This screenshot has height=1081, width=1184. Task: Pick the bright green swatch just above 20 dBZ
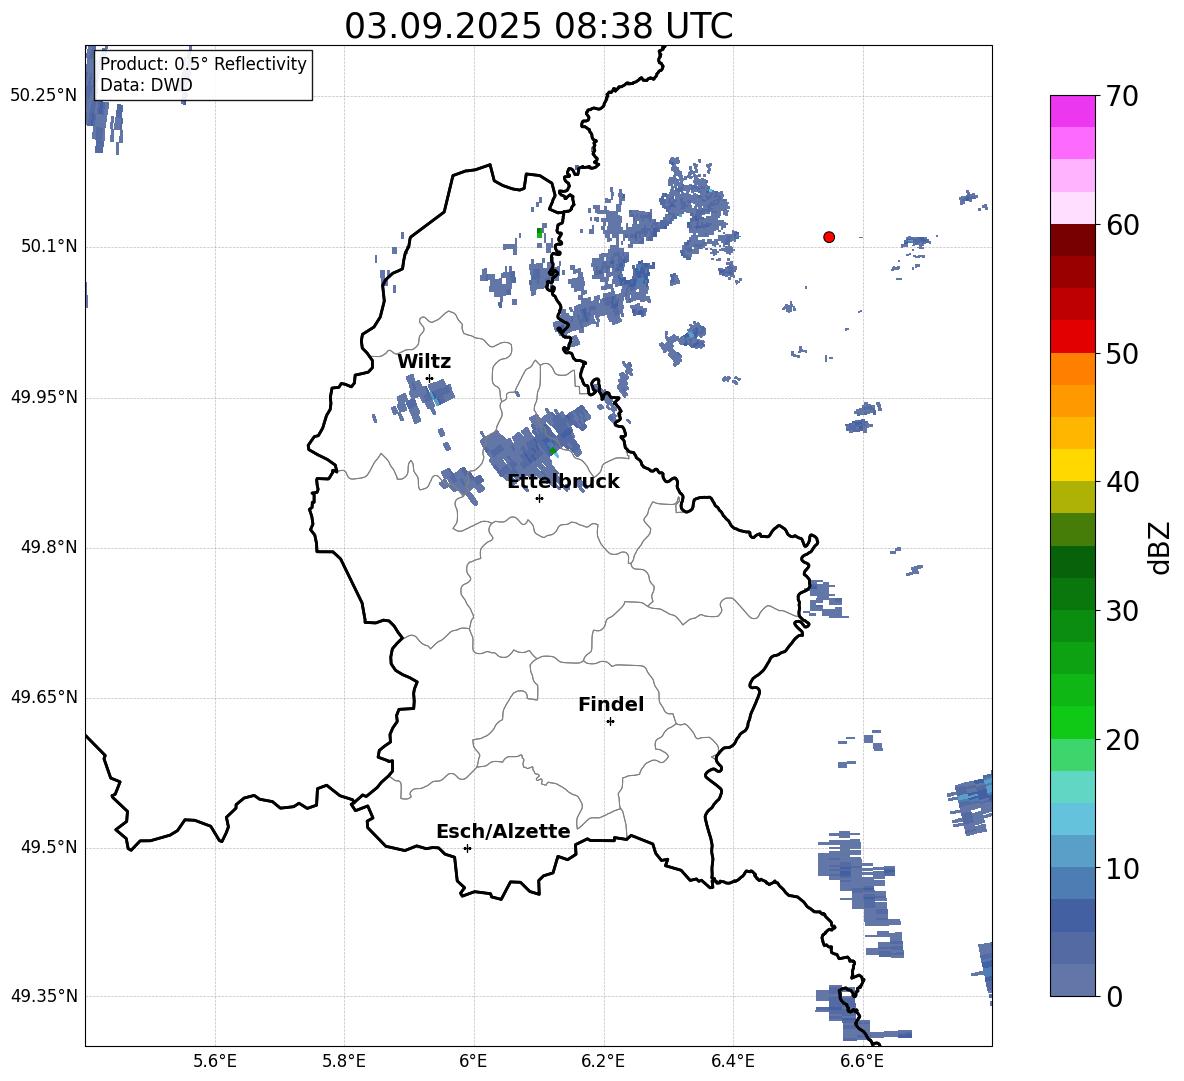point(1073,722)
